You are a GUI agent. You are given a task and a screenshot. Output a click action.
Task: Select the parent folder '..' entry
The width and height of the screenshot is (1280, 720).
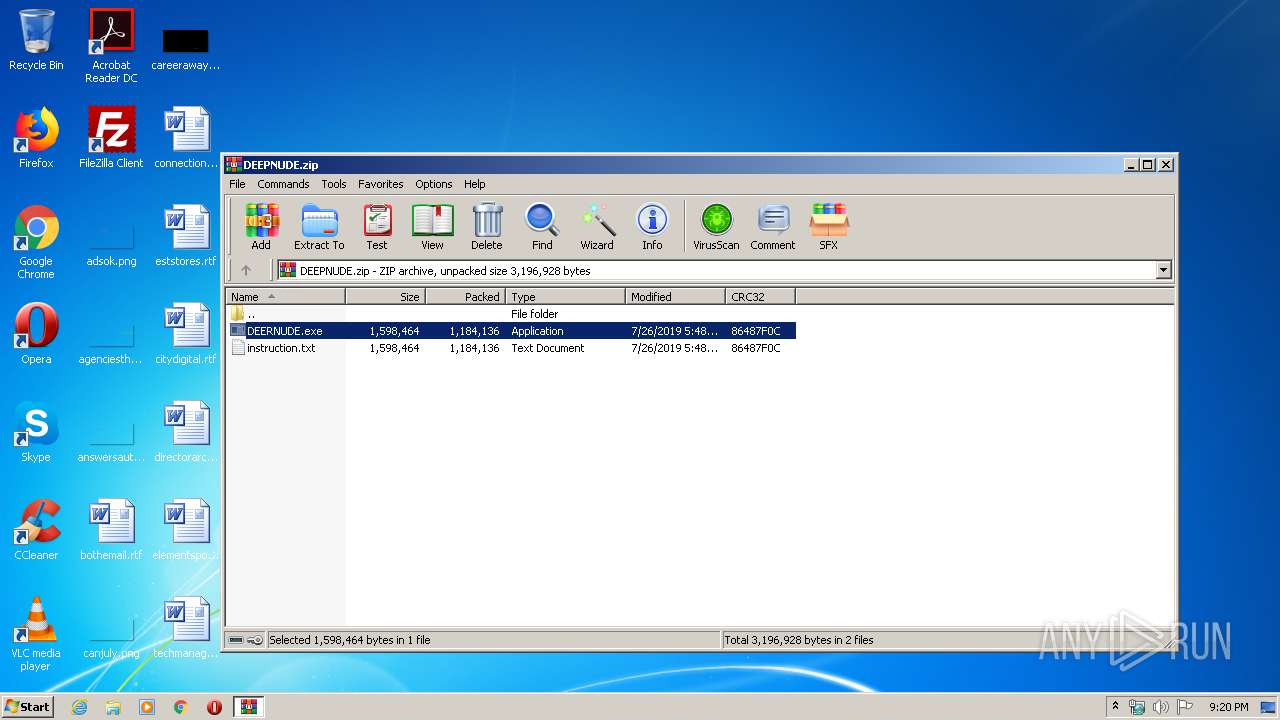(x=512, y=314)
